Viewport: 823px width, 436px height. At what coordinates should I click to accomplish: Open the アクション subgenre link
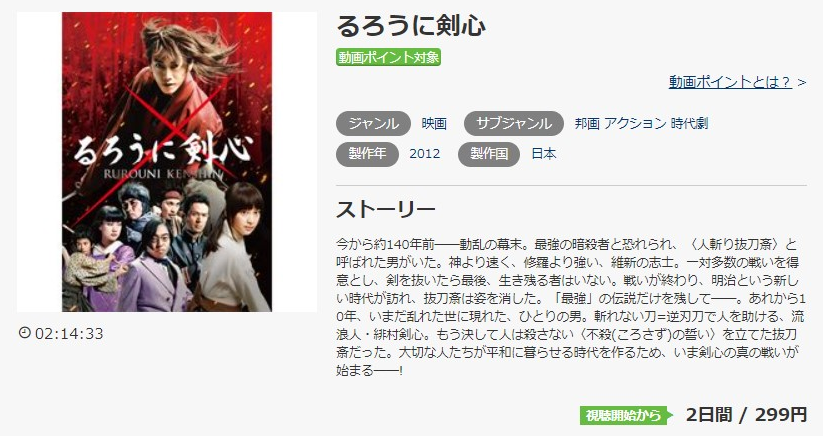[635, 124]
